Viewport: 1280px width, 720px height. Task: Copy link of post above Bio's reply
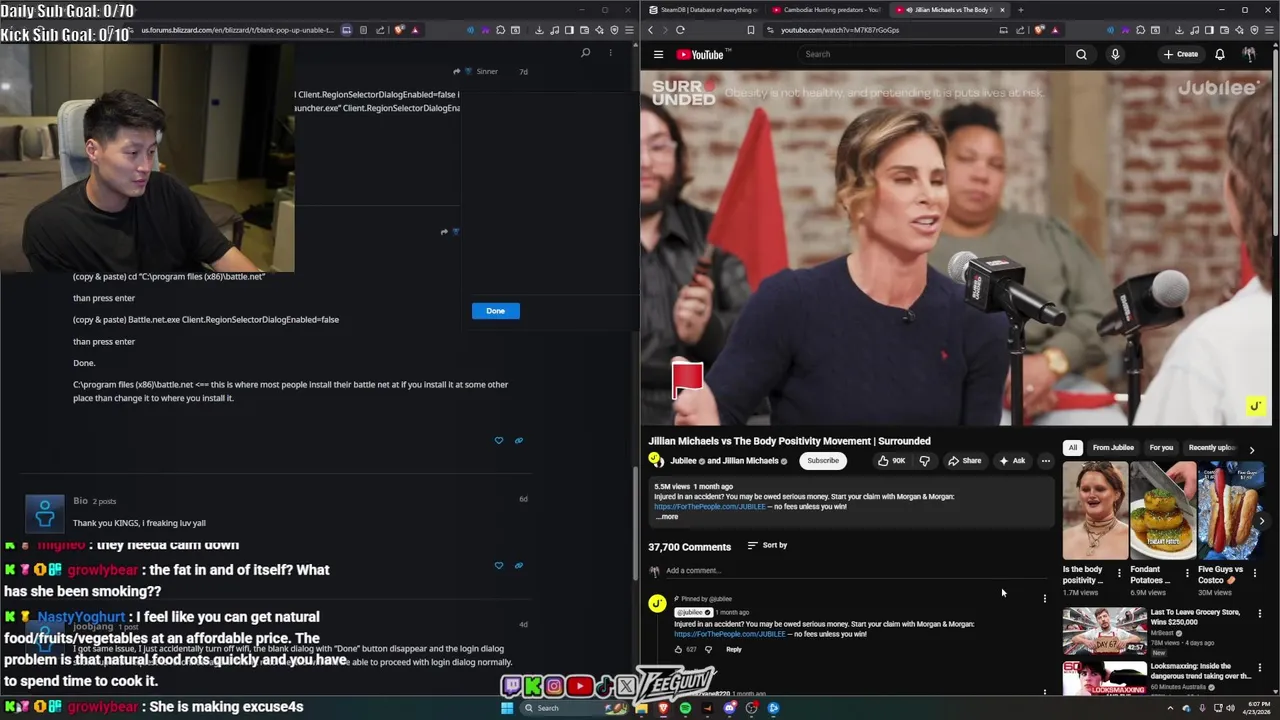point(519,440)
